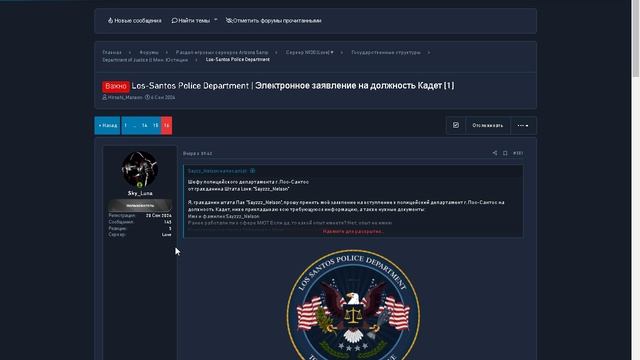Click 'Отметить форумы прочитанными' link
This screenshot has height=360, width=640.
(x=273, y=20)
